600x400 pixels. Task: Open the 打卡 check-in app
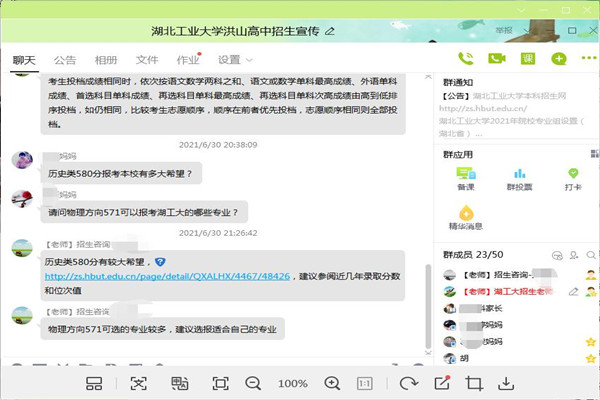(573, 179)
